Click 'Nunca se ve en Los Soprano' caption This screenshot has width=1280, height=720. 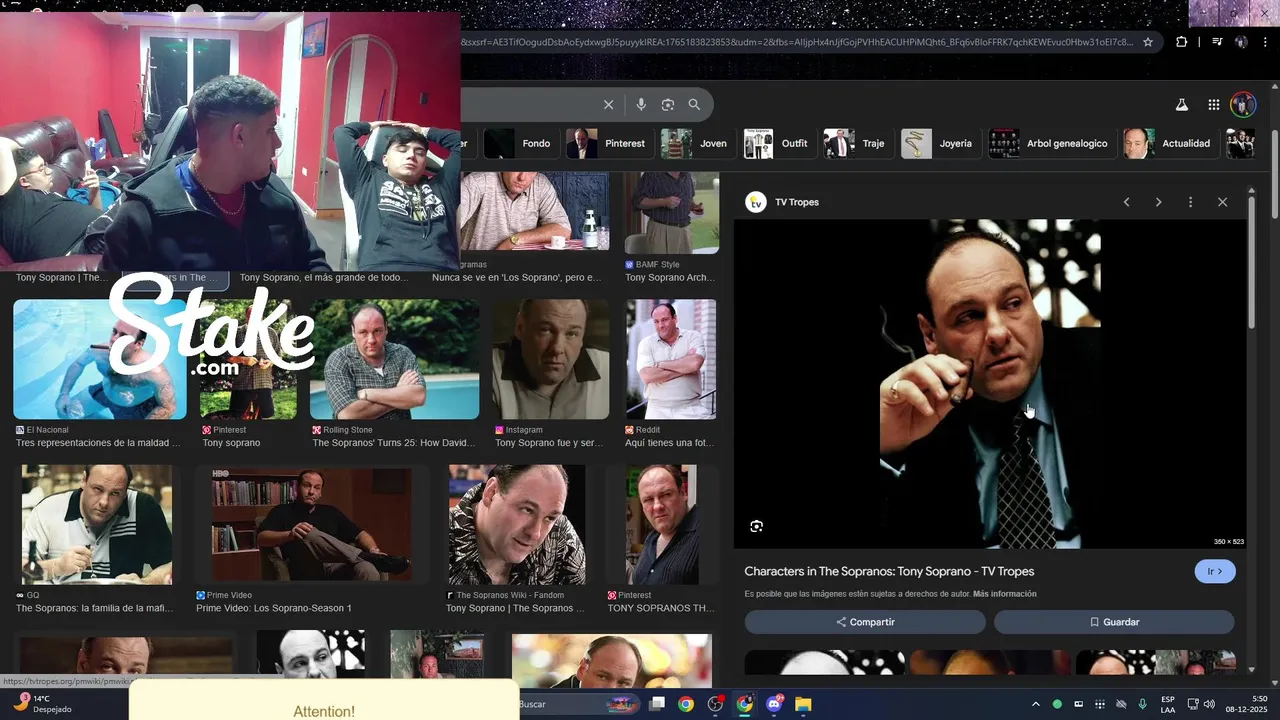[x=517, y=278]
